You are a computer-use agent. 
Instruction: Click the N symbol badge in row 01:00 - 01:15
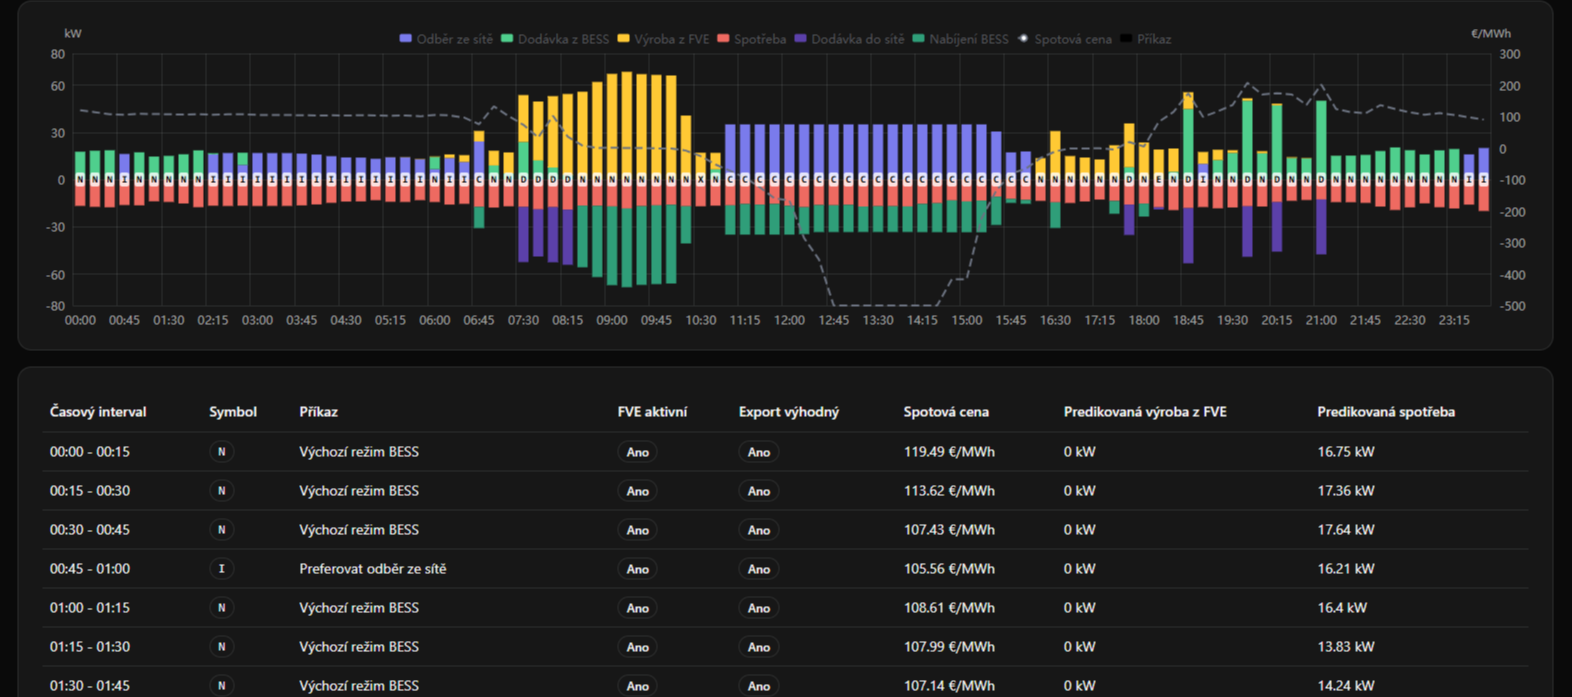[x=222, y=608]
